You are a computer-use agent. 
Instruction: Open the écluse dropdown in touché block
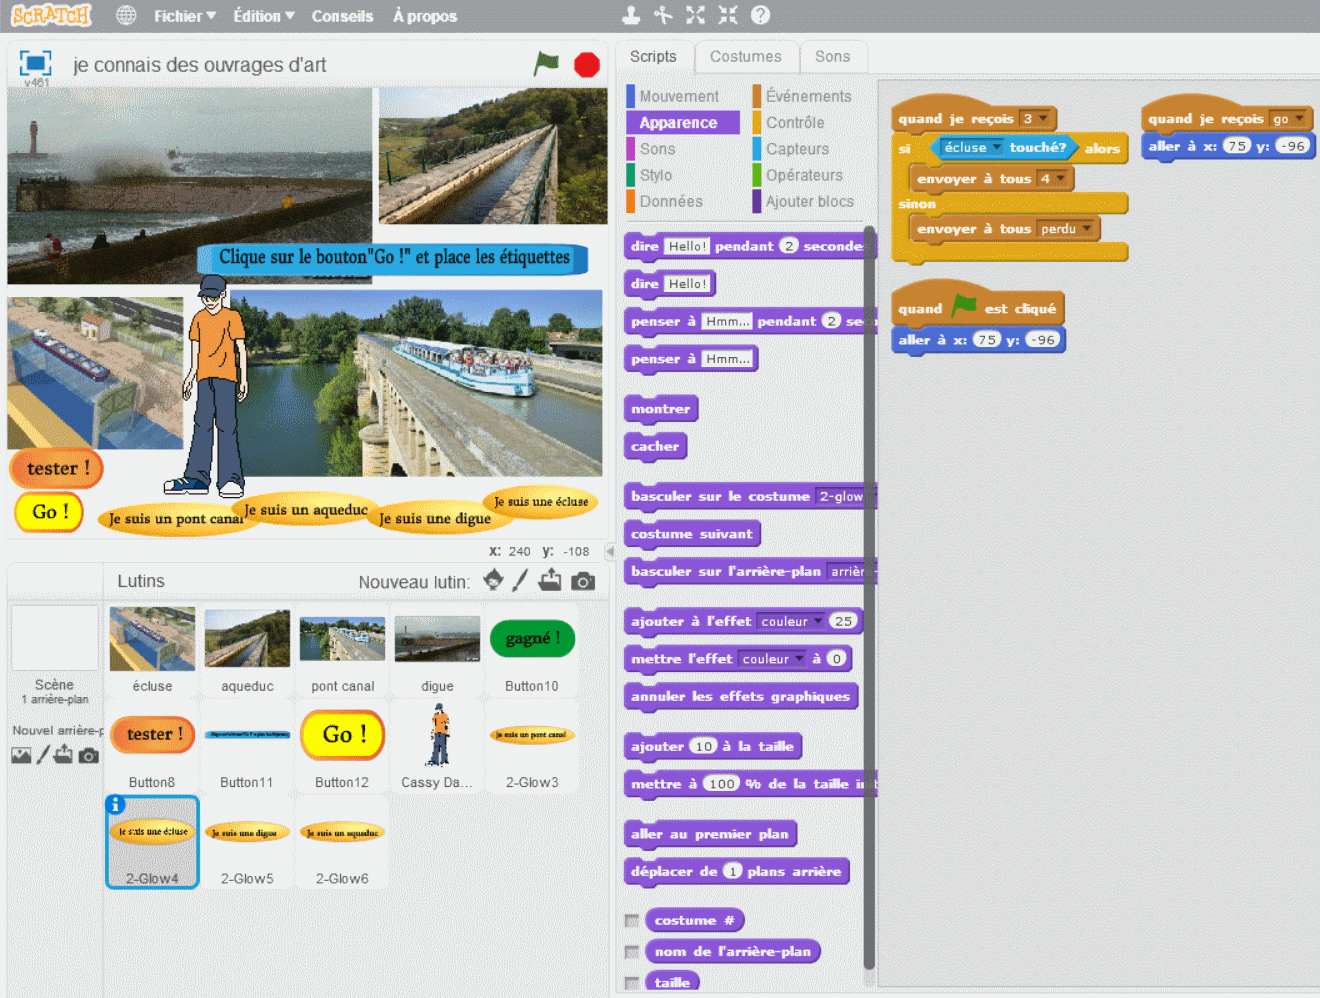coord(996,148)
